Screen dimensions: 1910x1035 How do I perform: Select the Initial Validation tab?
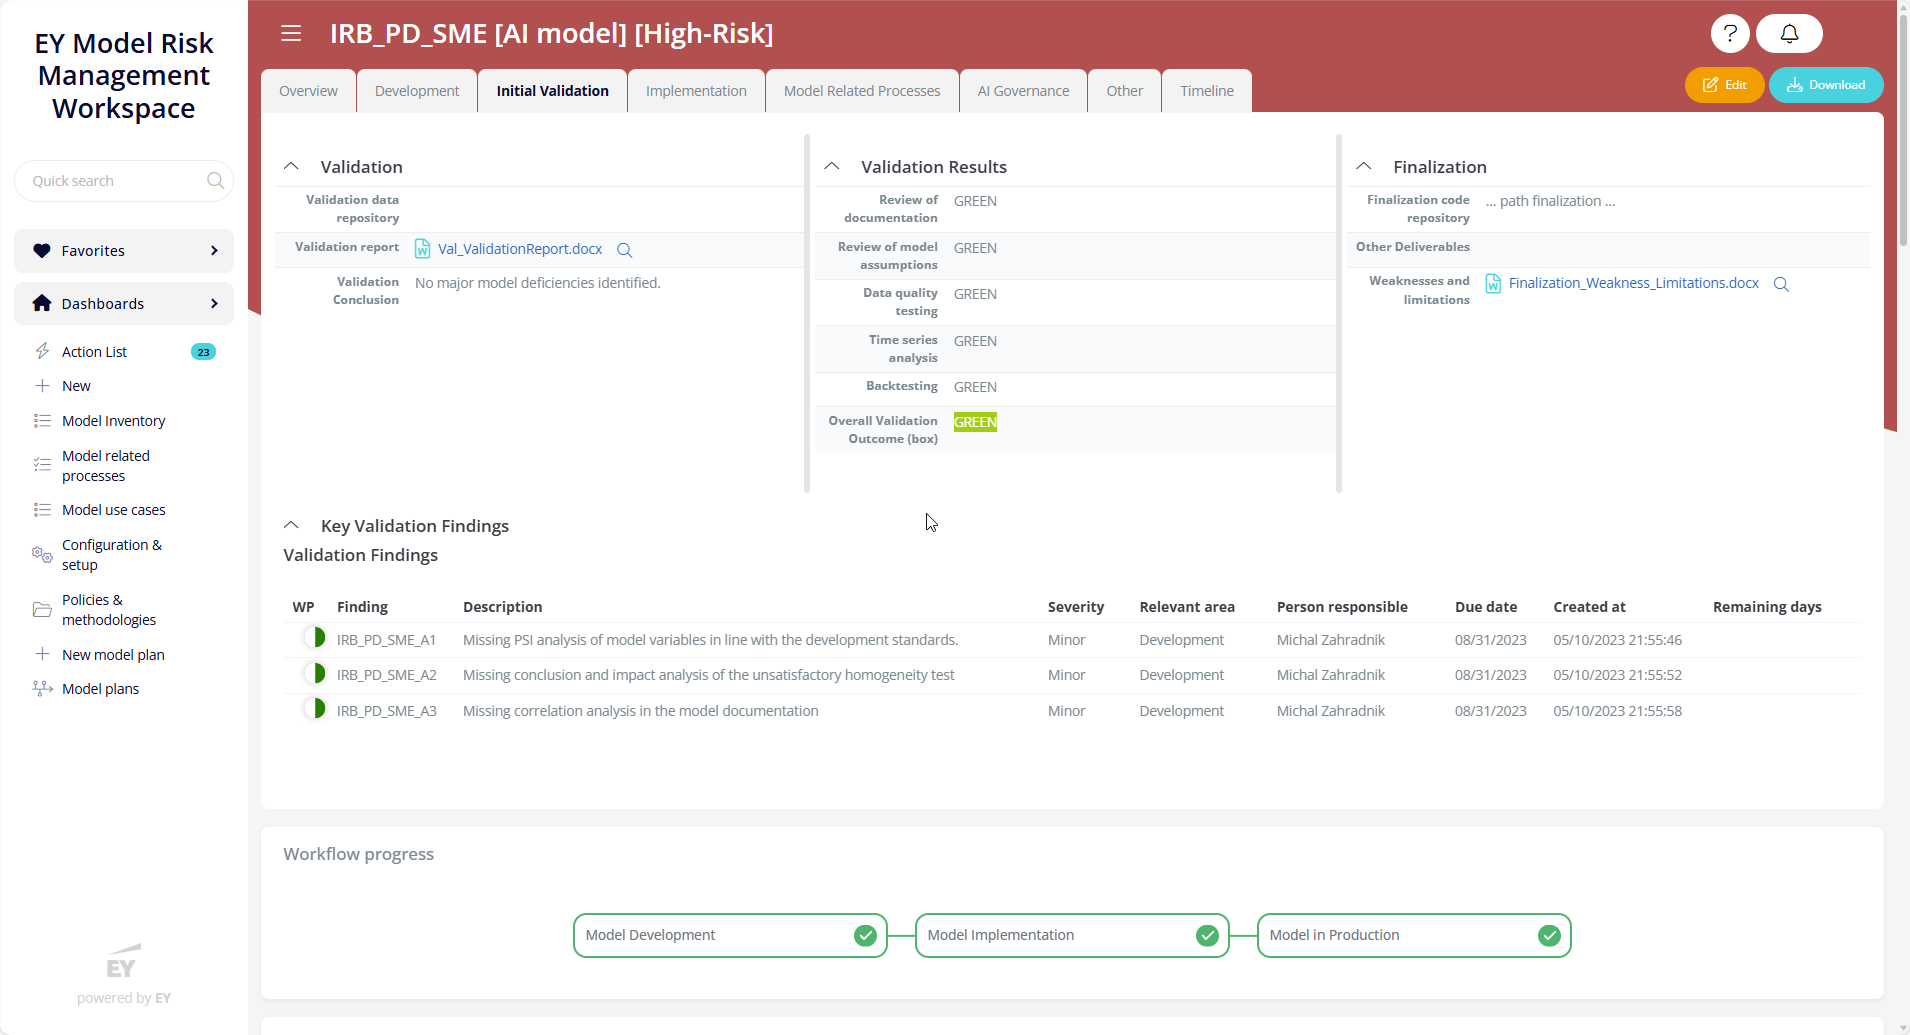pos(553,91)
